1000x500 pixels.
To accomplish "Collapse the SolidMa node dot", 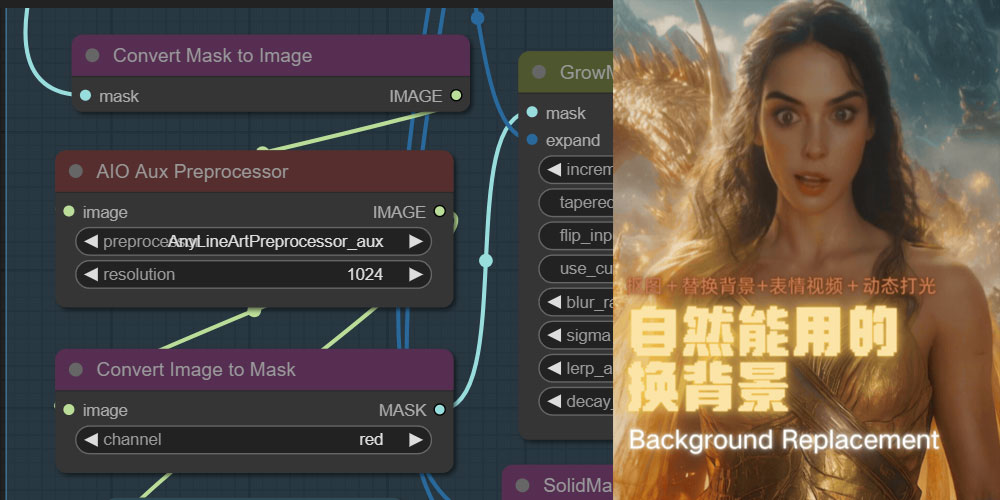I will point(522,486).
